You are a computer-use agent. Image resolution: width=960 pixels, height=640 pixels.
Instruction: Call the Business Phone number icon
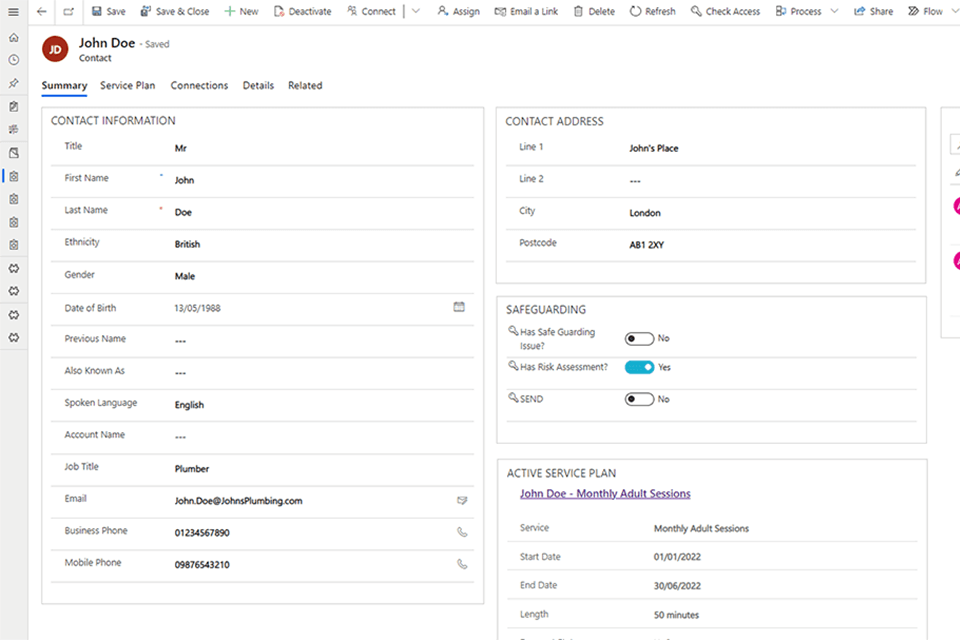pyautogui.click(x=461, y=532)
